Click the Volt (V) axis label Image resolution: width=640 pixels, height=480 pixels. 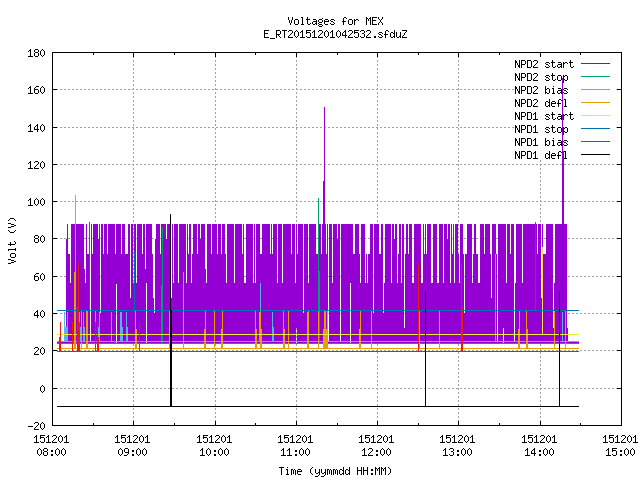click(13, 240)
